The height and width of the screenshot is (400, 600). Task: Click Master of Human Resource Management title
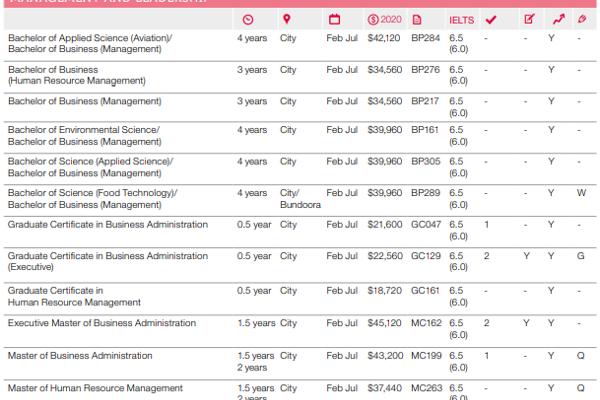[x=95, y=387]
